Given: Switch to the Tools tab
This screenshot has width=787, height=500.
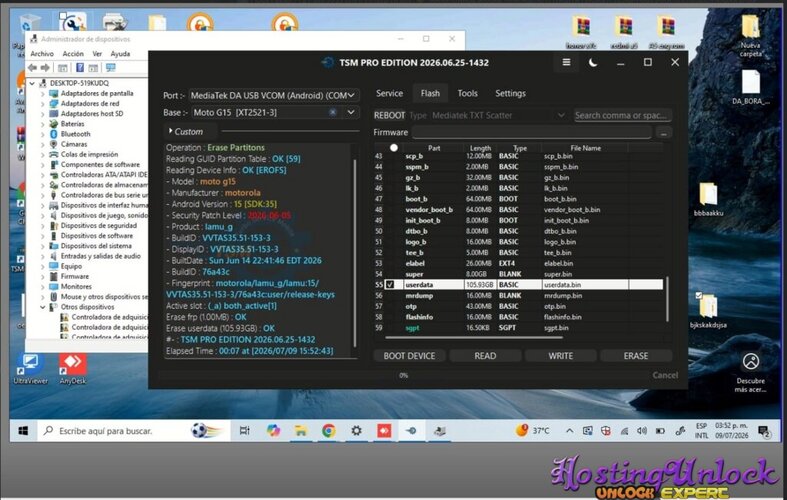Looking at the screenshot, I should pyautogui.click(x=467, y=93).
